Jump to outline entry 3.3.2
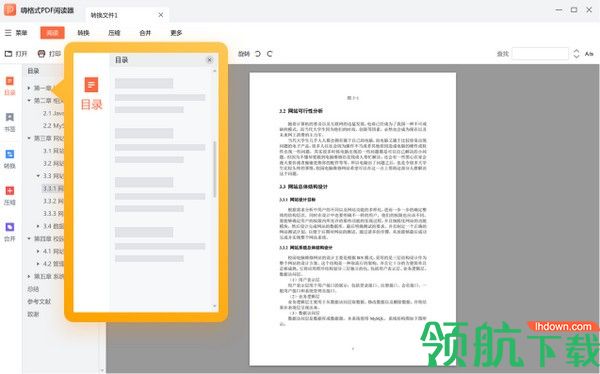The width and height of the screenshot is (600, 374). point(53,201)
